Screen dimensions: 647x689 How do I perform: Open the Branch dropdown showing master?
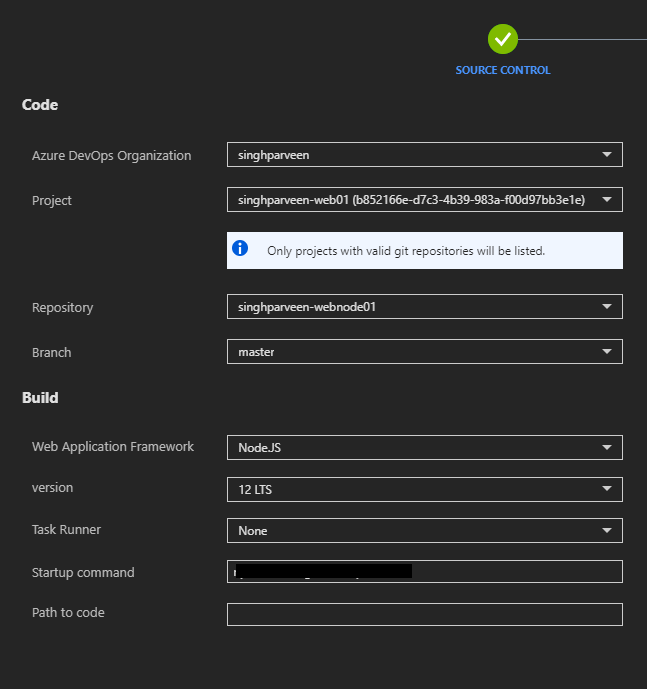pos(425,352)
